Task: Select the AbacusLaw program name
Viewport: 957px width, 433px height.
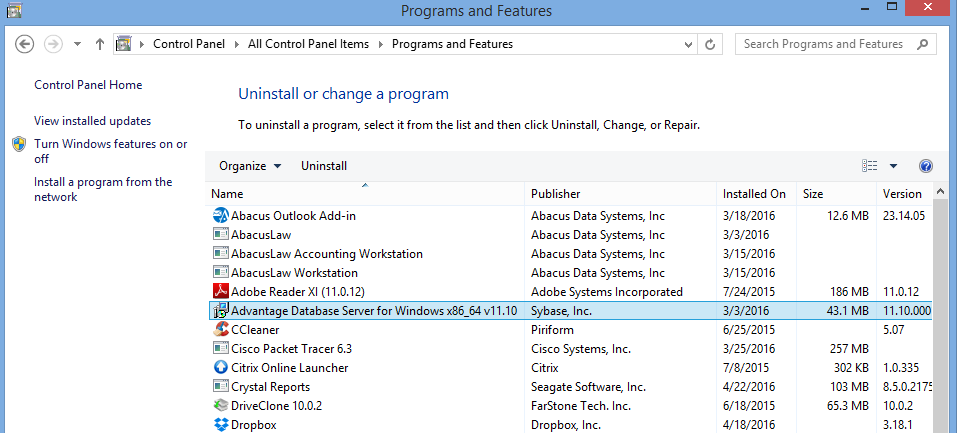Action: (x=261, y=235)
